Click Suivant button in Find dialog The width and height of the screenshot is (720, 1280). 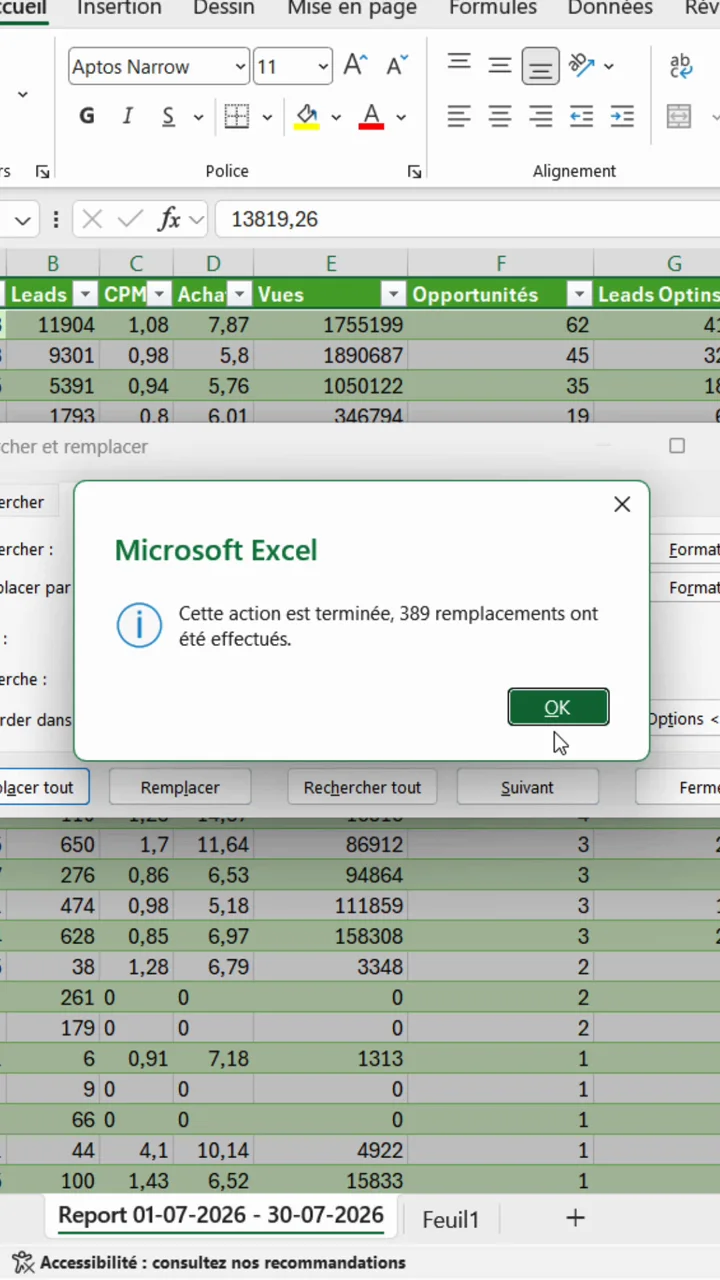527,787
